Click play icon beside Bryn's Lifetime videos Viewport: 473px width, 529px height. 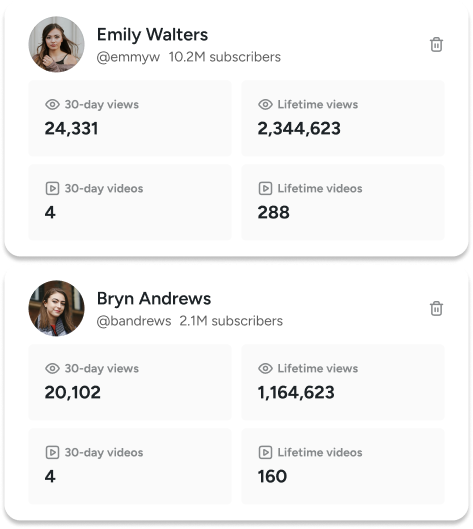click(265, 452)
